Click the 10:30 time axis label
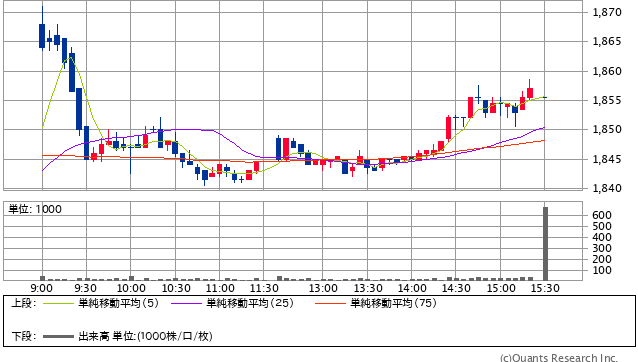The height and width of the screenshot is (362, 638). [176, 288]
